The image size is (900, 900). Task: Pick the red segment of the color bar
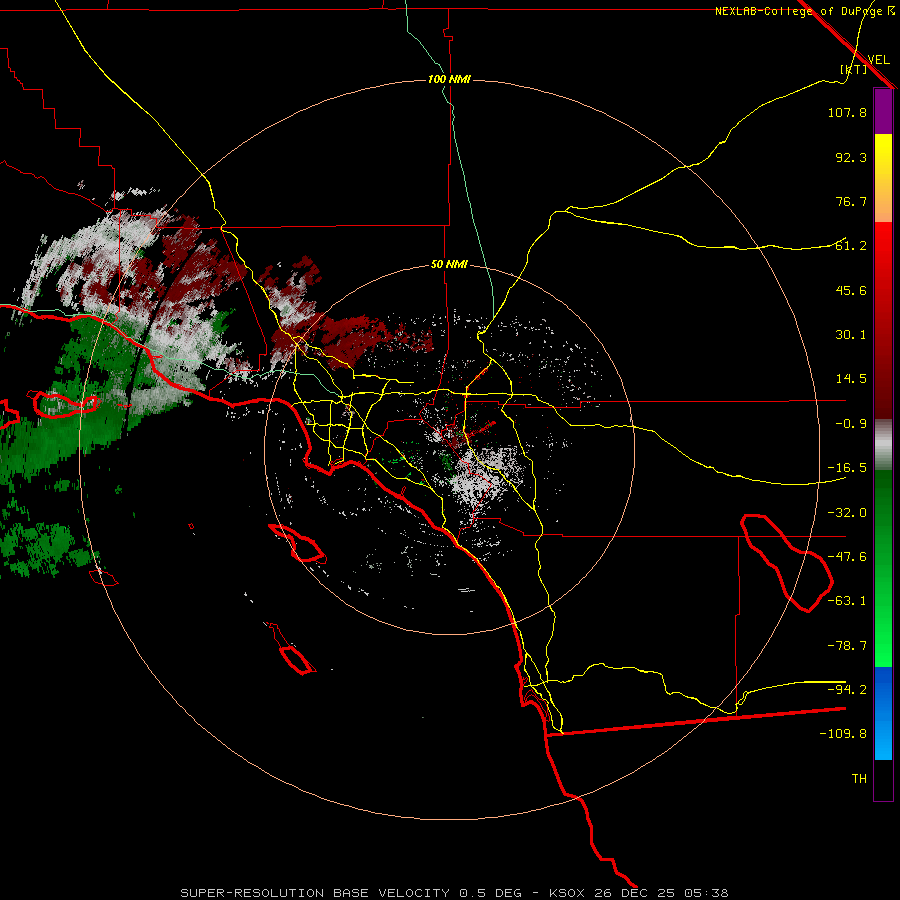coord(883,320)
